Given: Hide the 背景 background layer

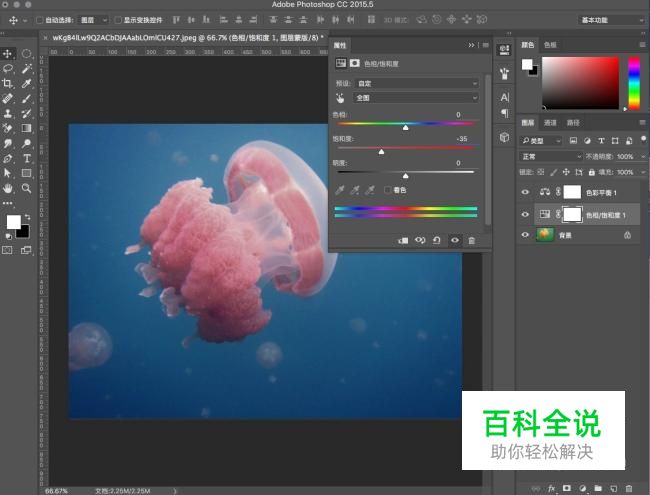Looking at the screenshot, I should (526, 235).
